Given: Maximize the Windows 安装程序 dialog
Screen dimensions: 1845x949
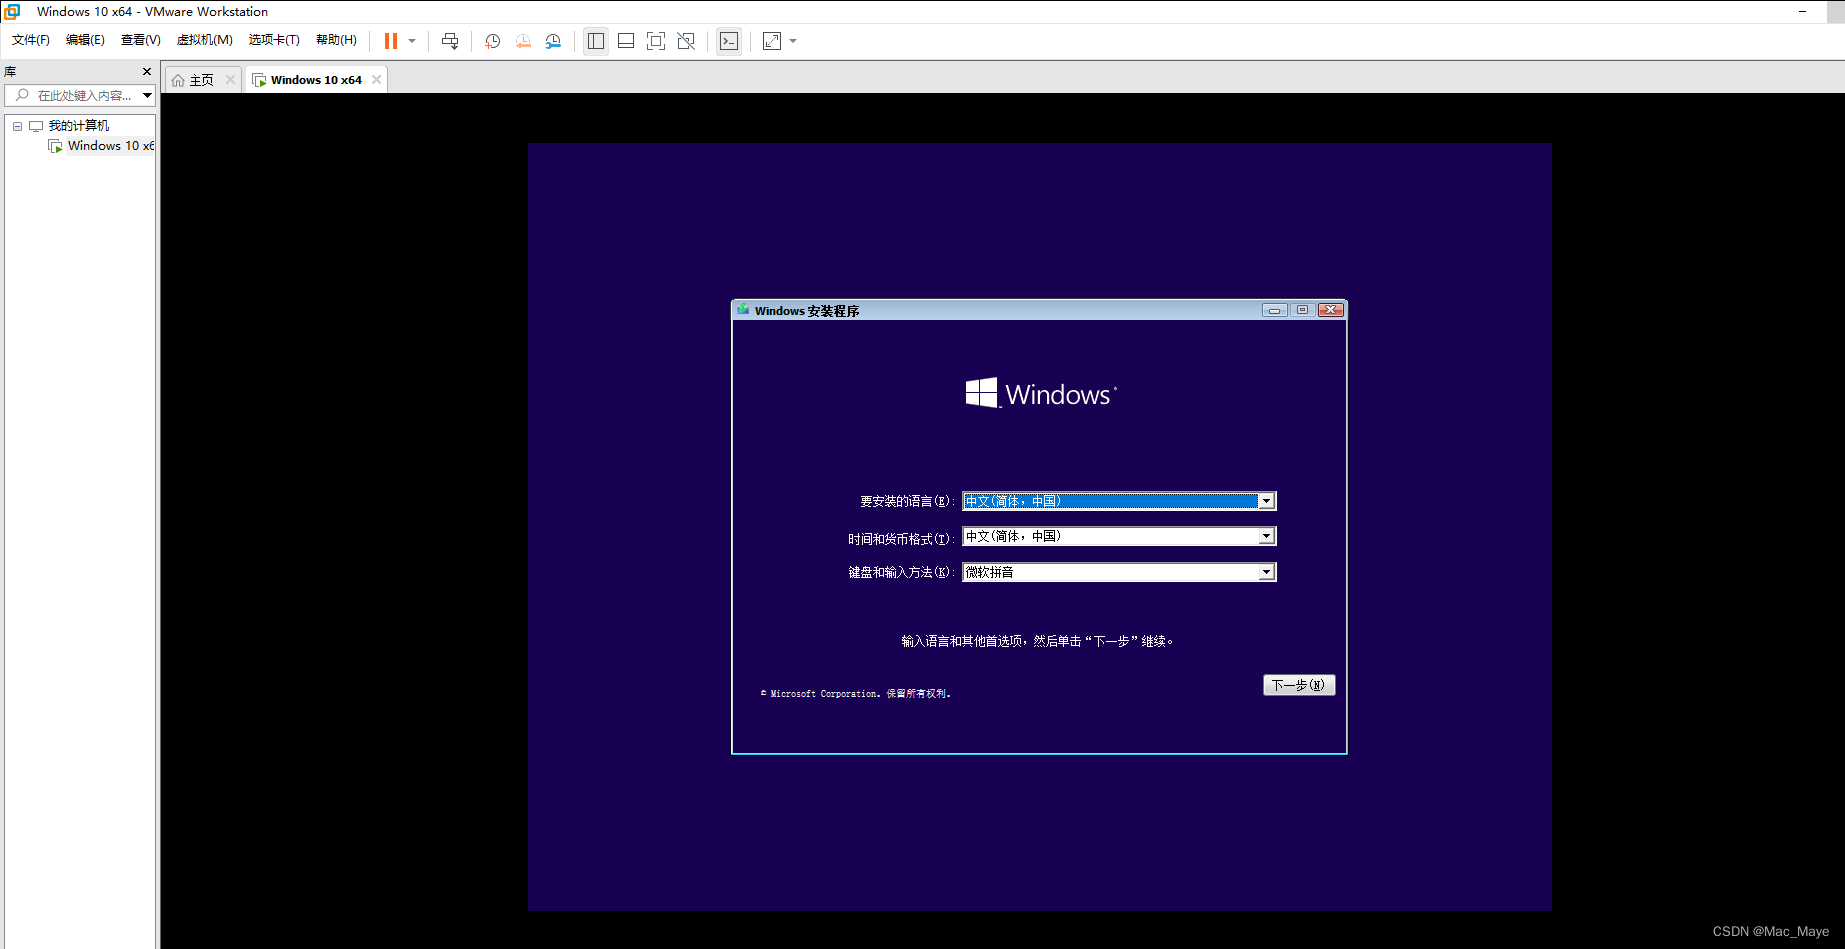Looking at the screenshot, I should click(1302, 310).
